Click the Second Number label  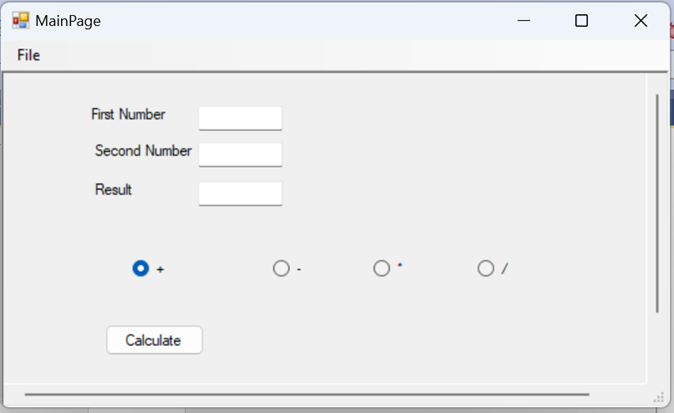coord(143,151)
